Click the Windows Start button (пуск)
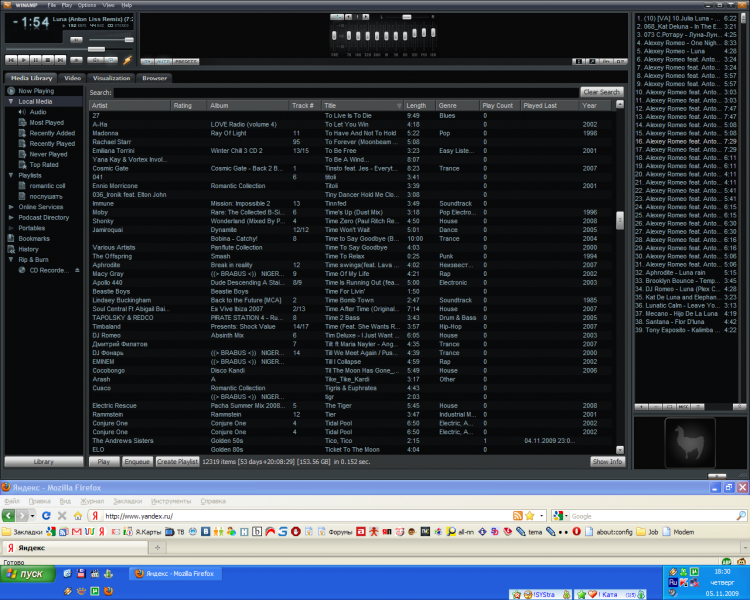This screenshot has width=750, height=600. tap(28, 574)
